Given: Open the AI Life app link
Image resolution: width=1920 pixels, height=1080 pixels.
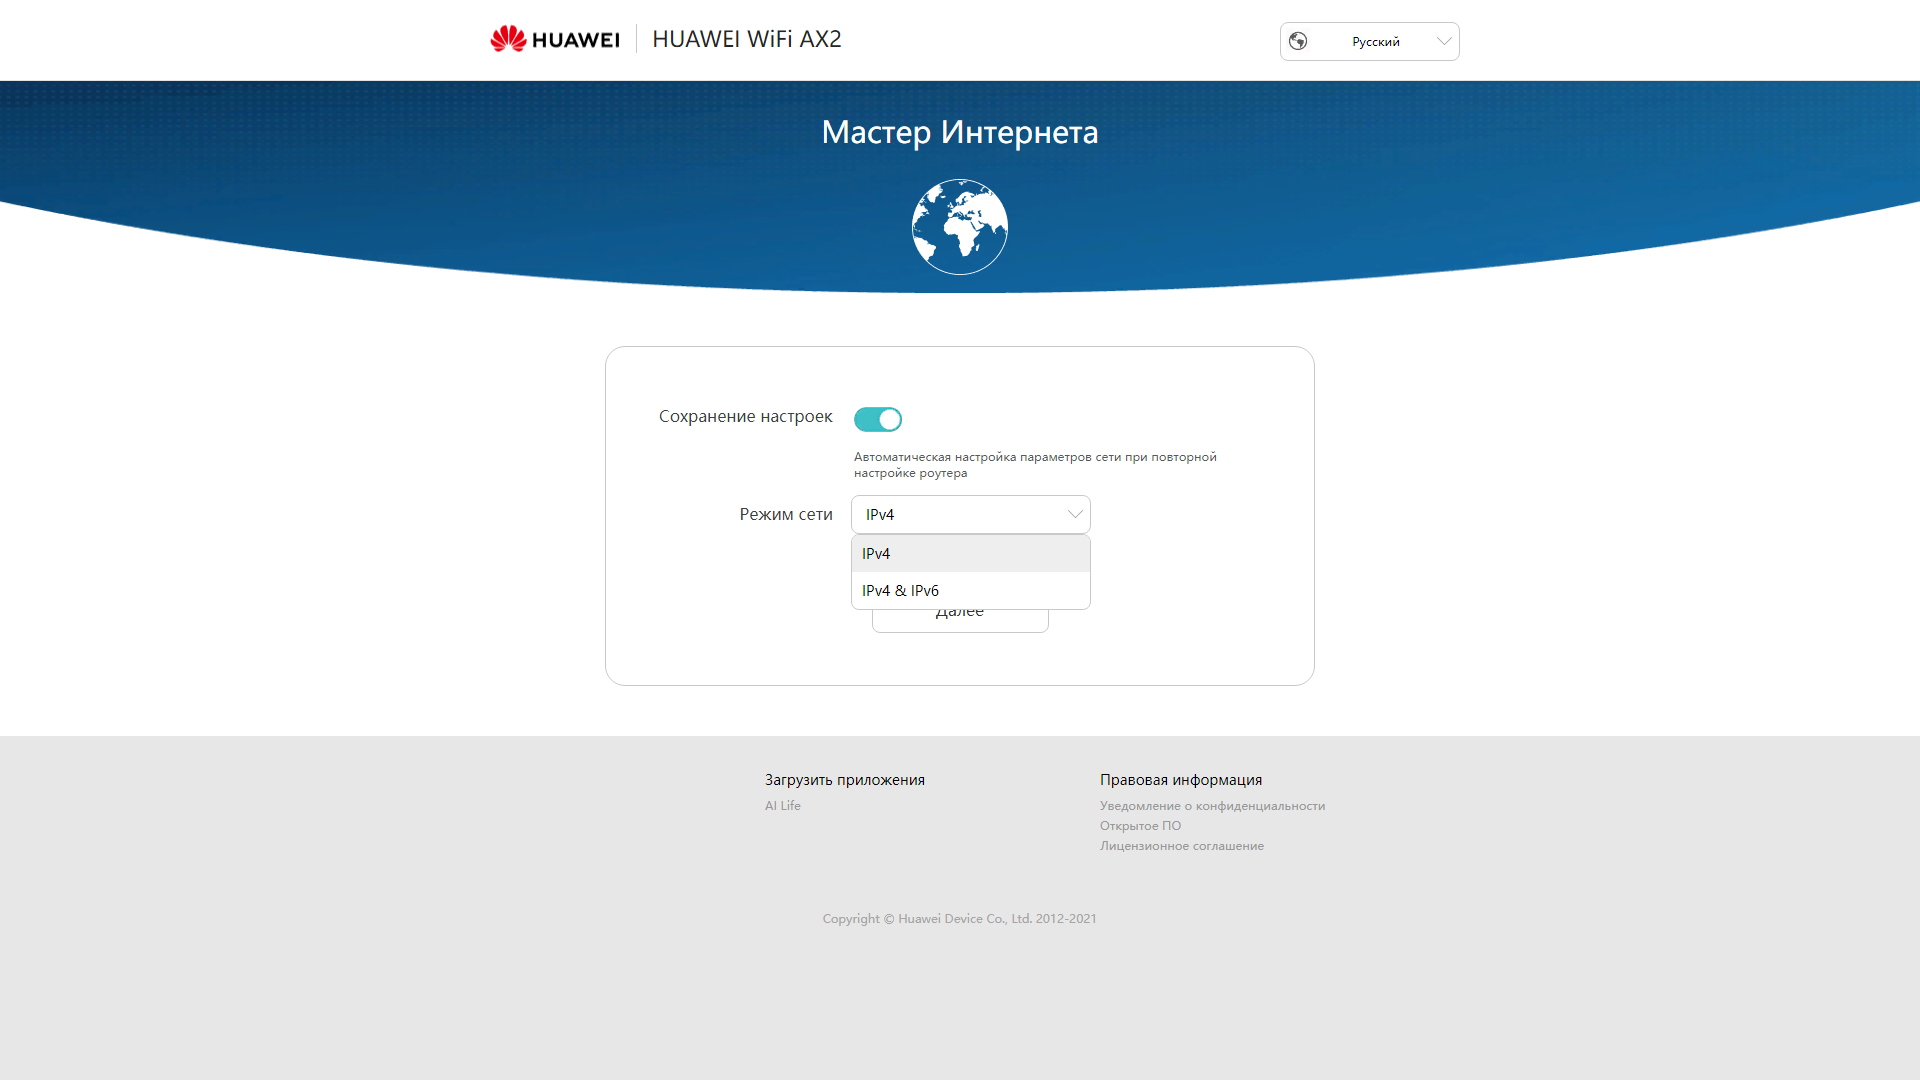Looking at the screenshot, I should 782,806.
